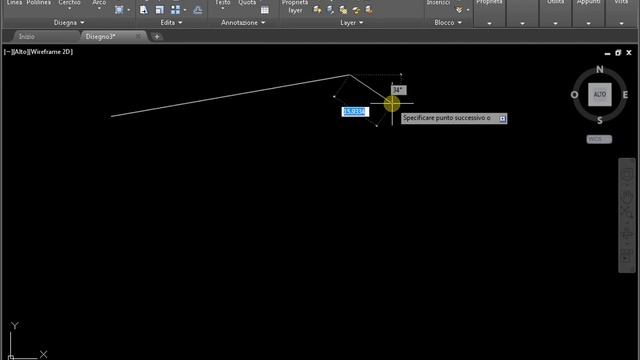Open Proprietà layer manager
This screenshot has width=640, height=360.
click(295, 7)
